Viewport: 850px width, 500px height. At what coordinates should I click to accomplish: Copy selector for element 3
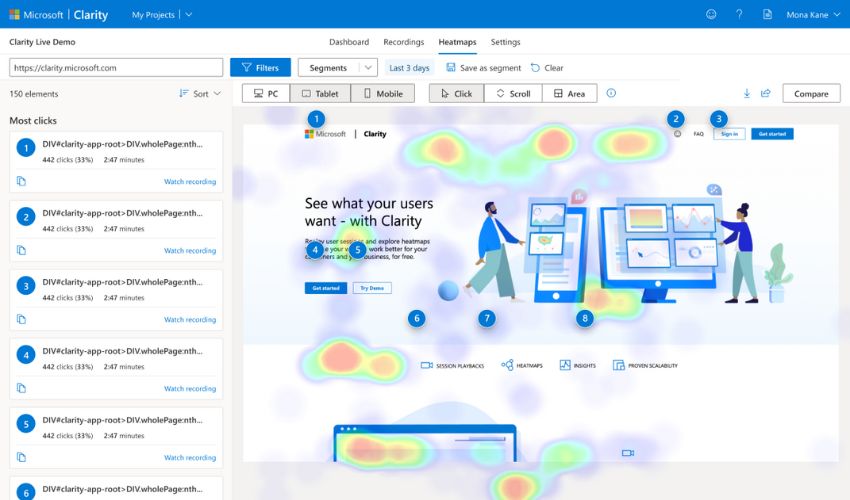[21, 319]
